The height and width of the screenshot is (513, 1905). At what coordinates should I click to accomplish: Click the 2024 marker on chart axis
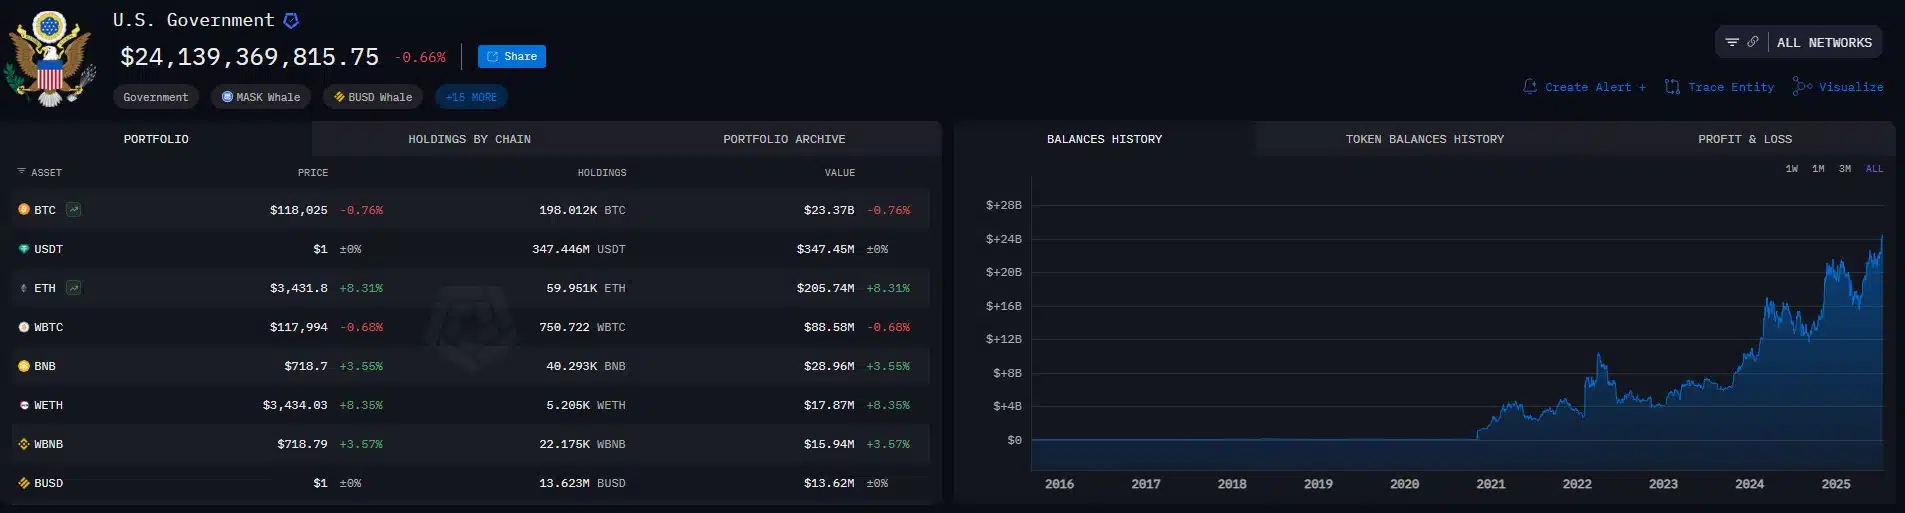1749,484
